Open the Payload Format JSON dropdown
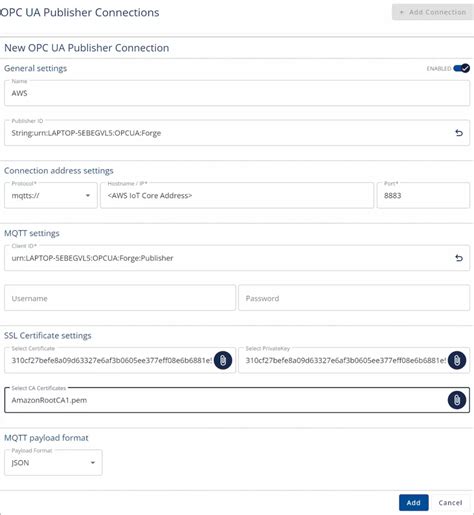The width and height of the screenshot is (474, 515). click(53, 463)
